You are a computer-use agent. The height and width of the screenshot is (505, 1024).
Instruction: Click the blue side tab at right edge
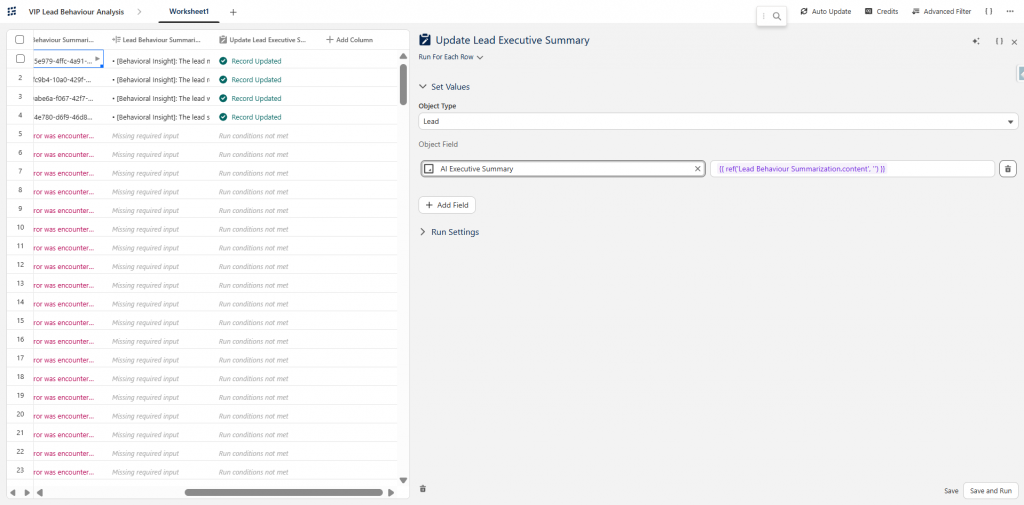point(1021,73)
